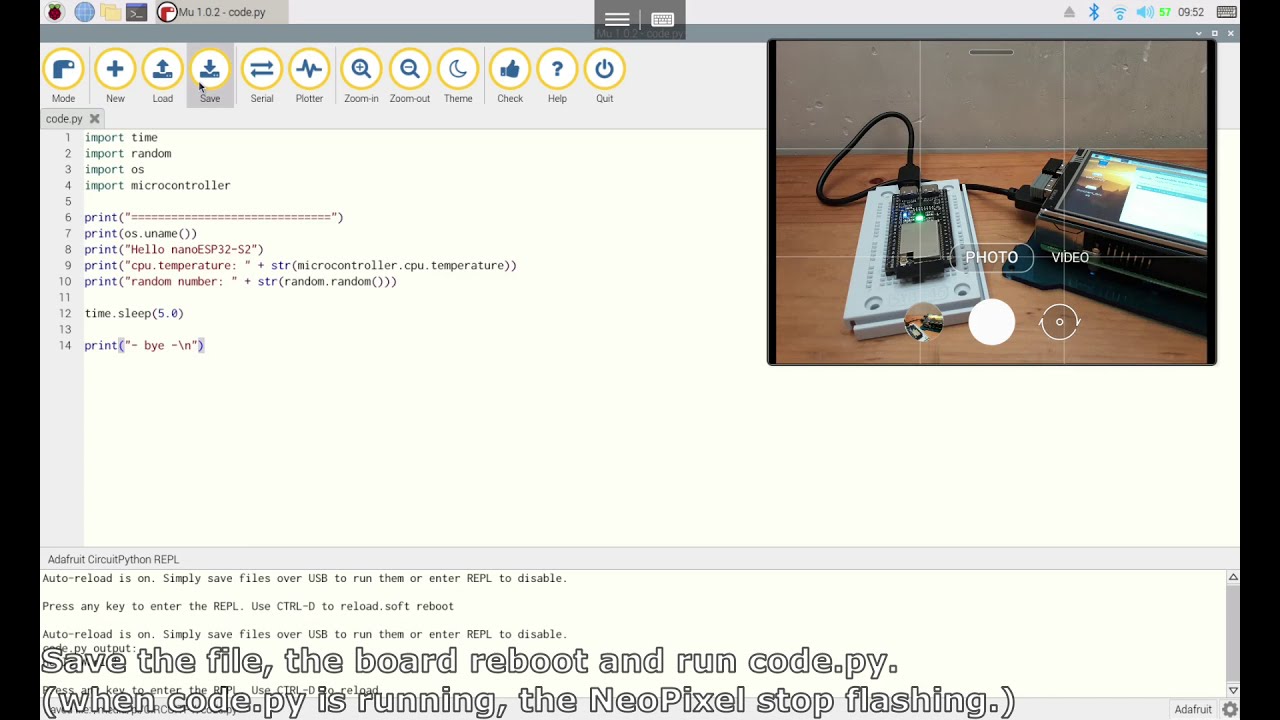Open the file manager folder icon

(x=110, y=12)
